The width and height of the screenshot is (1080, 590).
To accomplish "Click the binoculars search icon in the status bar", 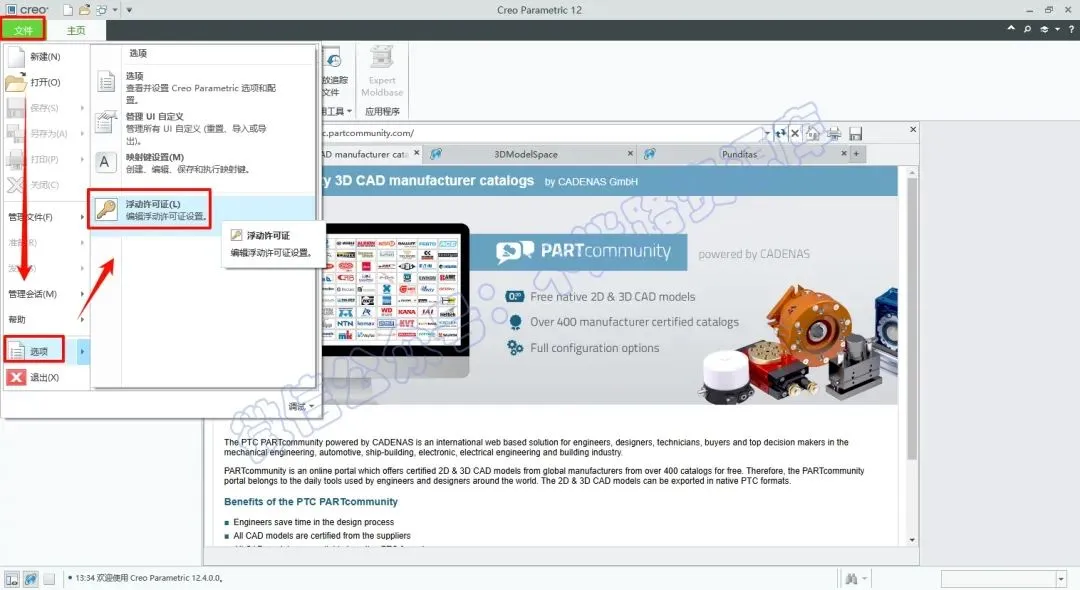I will coord(851,579).
